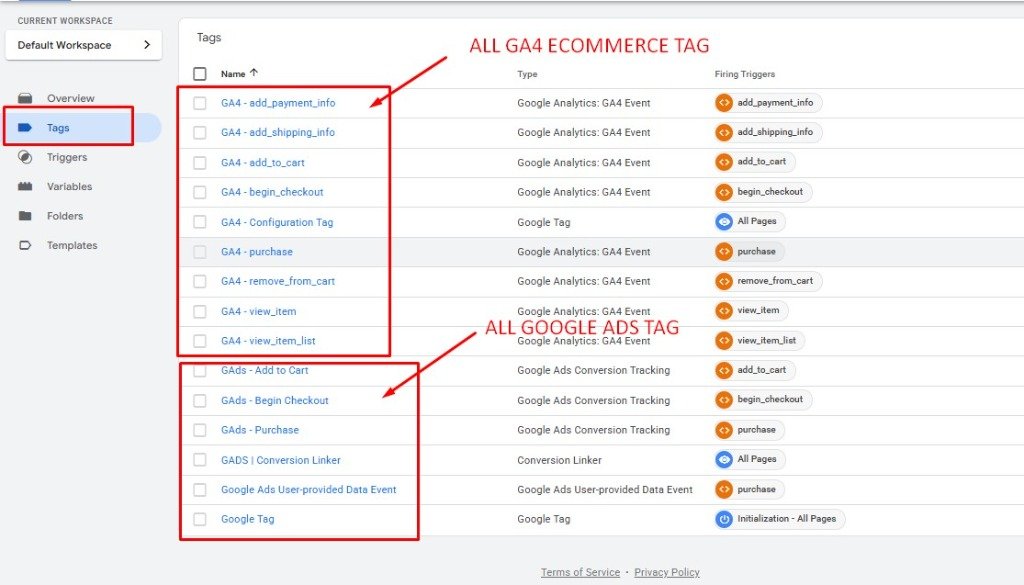The image size is (1024, 585).
Task: Tick checkbox for GA4 - add_payment_info
Action: 200,103
